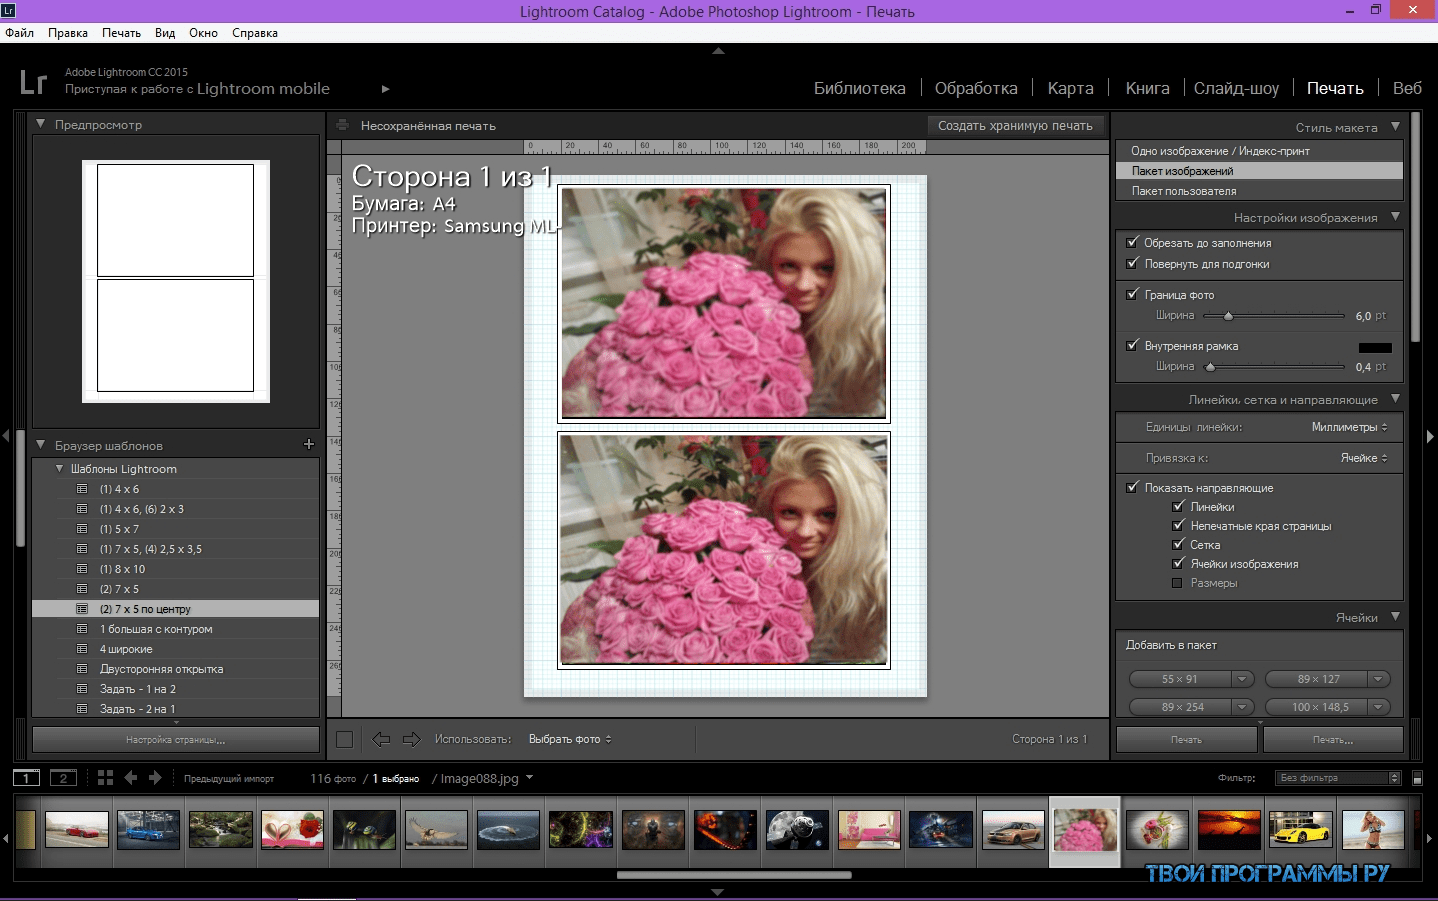Viewport: 1438px width, 901px height.
Task: Collapse Настройки изображения panel
Action: pyautogui.click(x=1396, y=216)
